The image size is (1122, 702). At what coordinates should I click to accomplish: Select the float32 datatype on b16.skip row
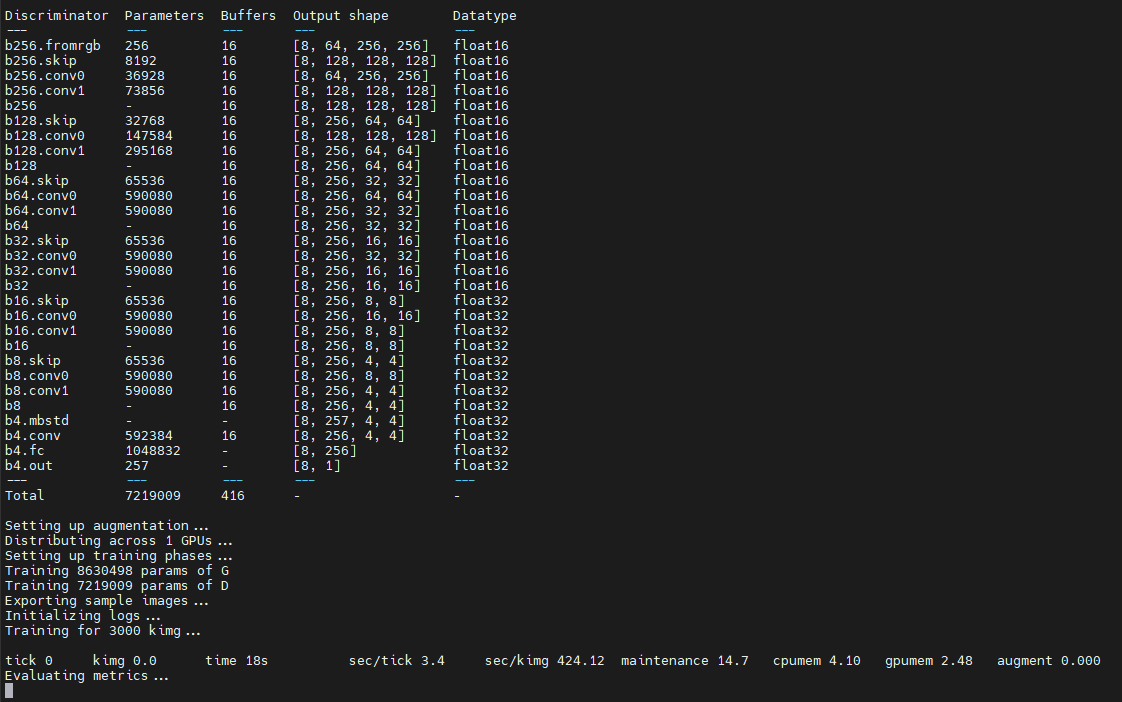(x=481, y=300)
